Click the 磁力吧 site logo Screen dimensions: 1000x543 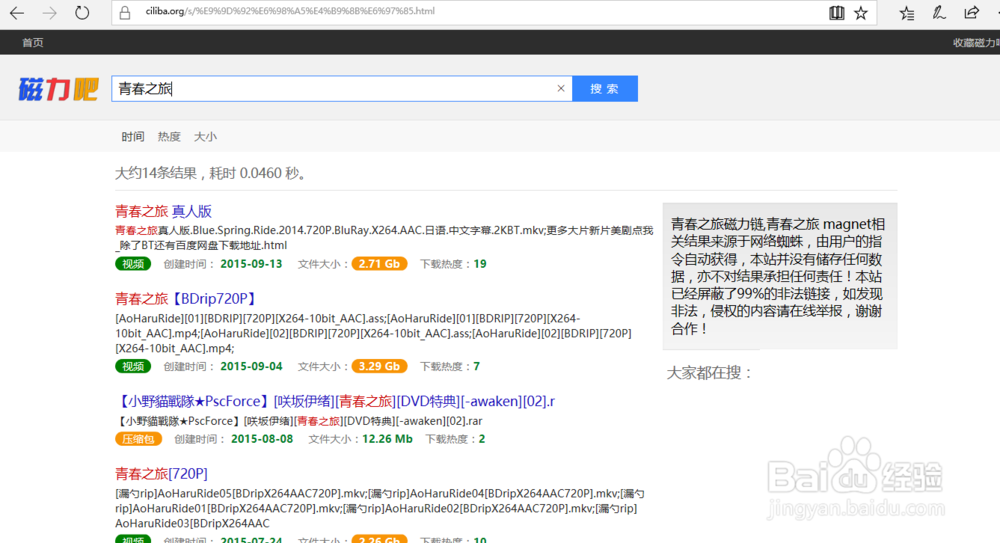point(58,89)
